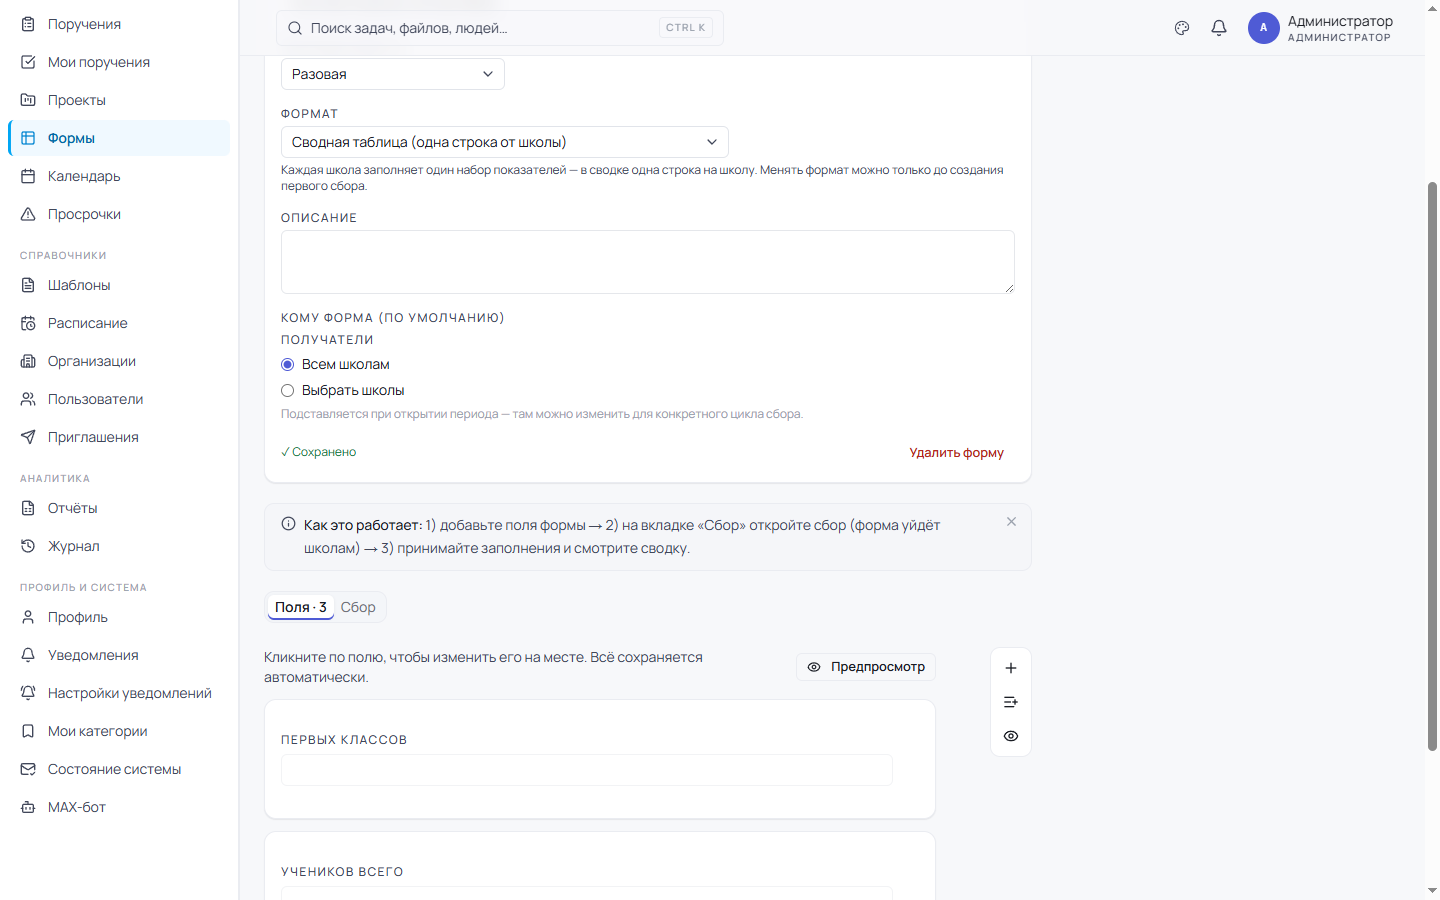Screen dimensions: 1440x900
Task: Open Просрочки in the sidebar
Action: pyautogui.click(x=119, y=214)
